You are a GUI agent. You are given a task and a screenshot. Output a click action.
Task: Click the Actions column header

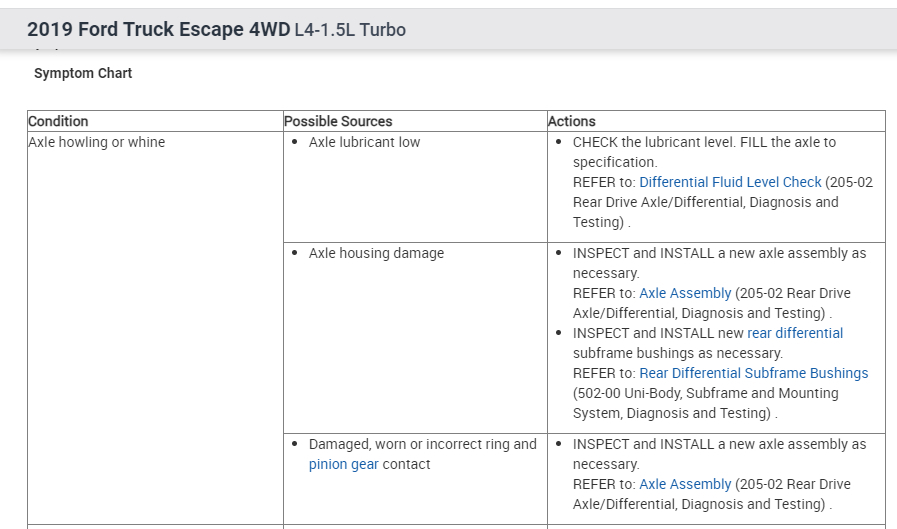pos(572,121)
